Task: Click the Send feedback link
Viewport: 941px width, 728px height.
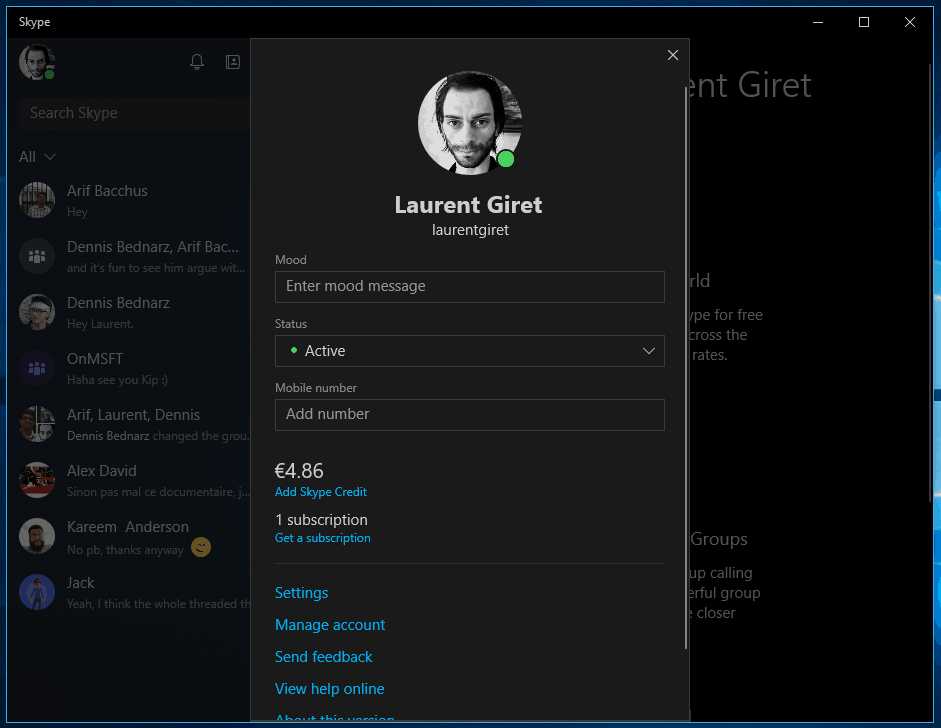Action: tap(323, 657)
